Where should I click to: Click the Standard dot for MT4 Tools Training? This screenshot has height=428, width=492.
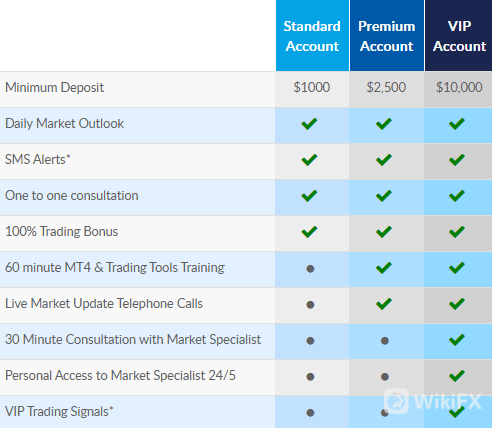click(310, 269)
